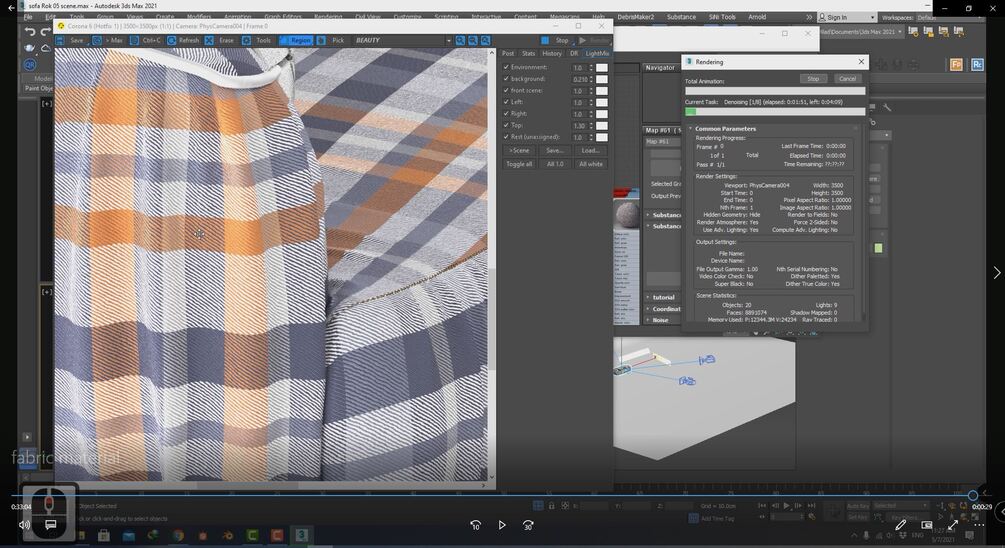Toggle the Region render tool
Screen dimensions: 1005x548
295,40
